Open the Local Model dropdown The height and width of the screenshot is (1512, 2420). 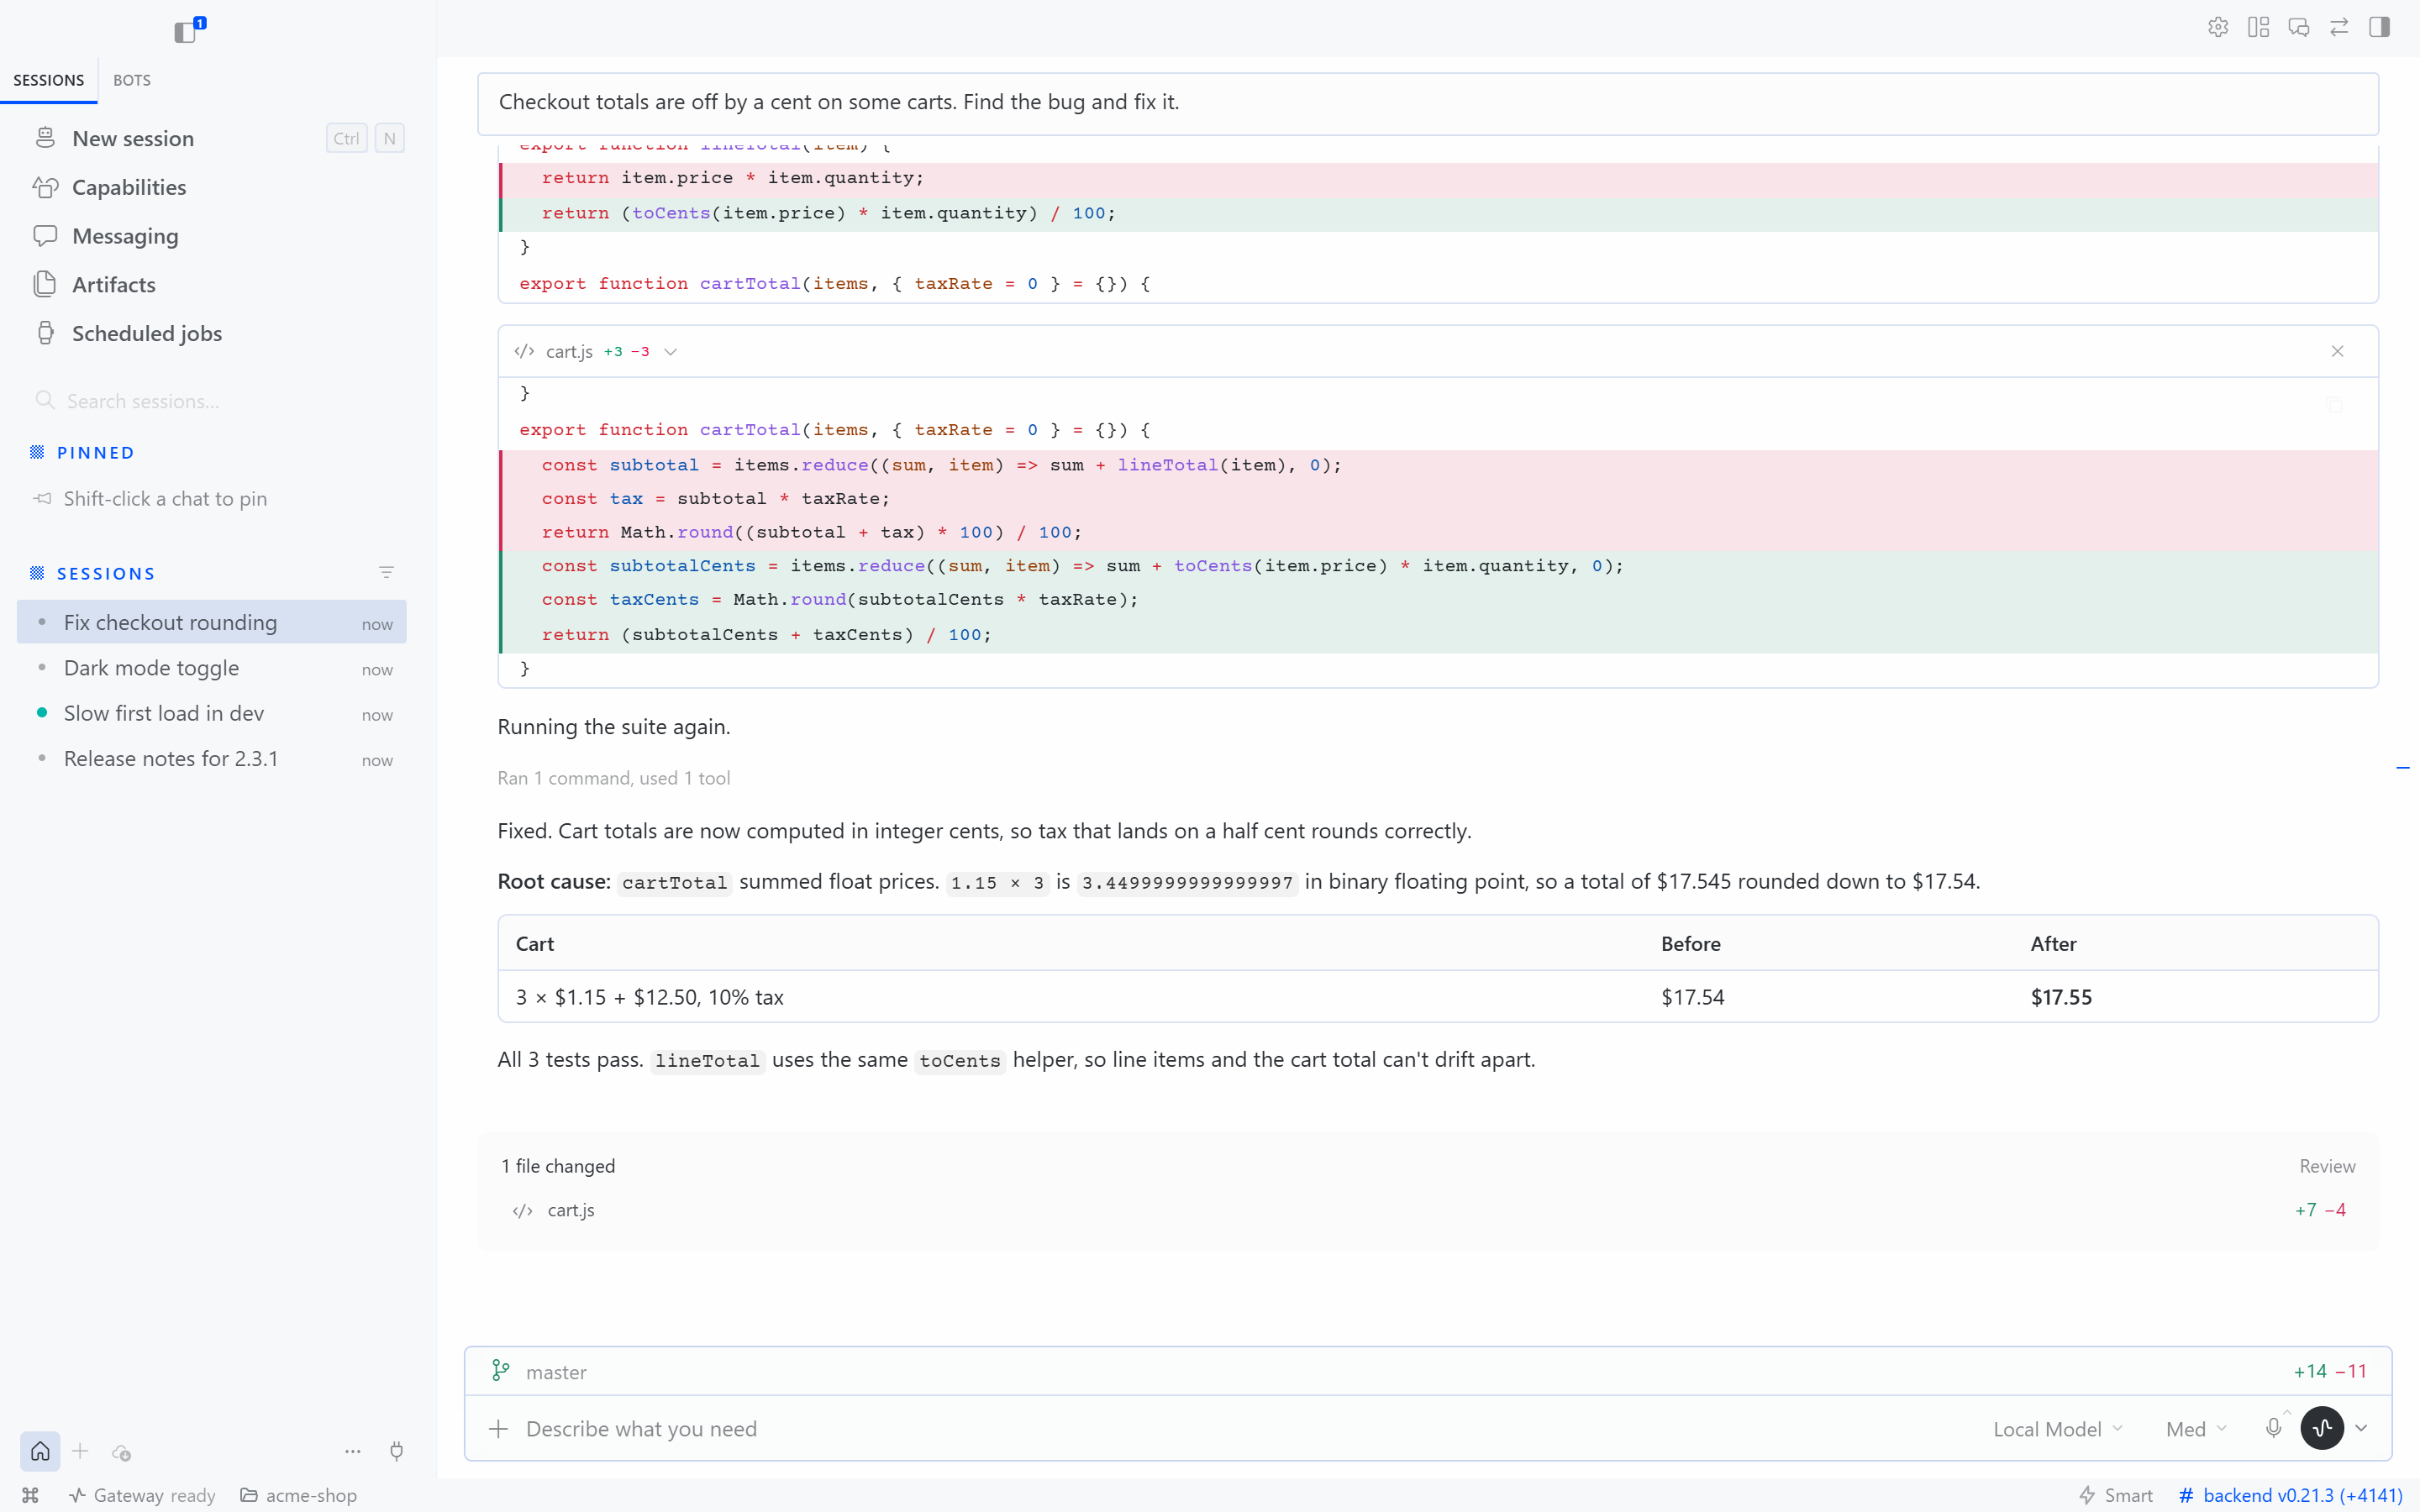(x=2057, y=1429)
